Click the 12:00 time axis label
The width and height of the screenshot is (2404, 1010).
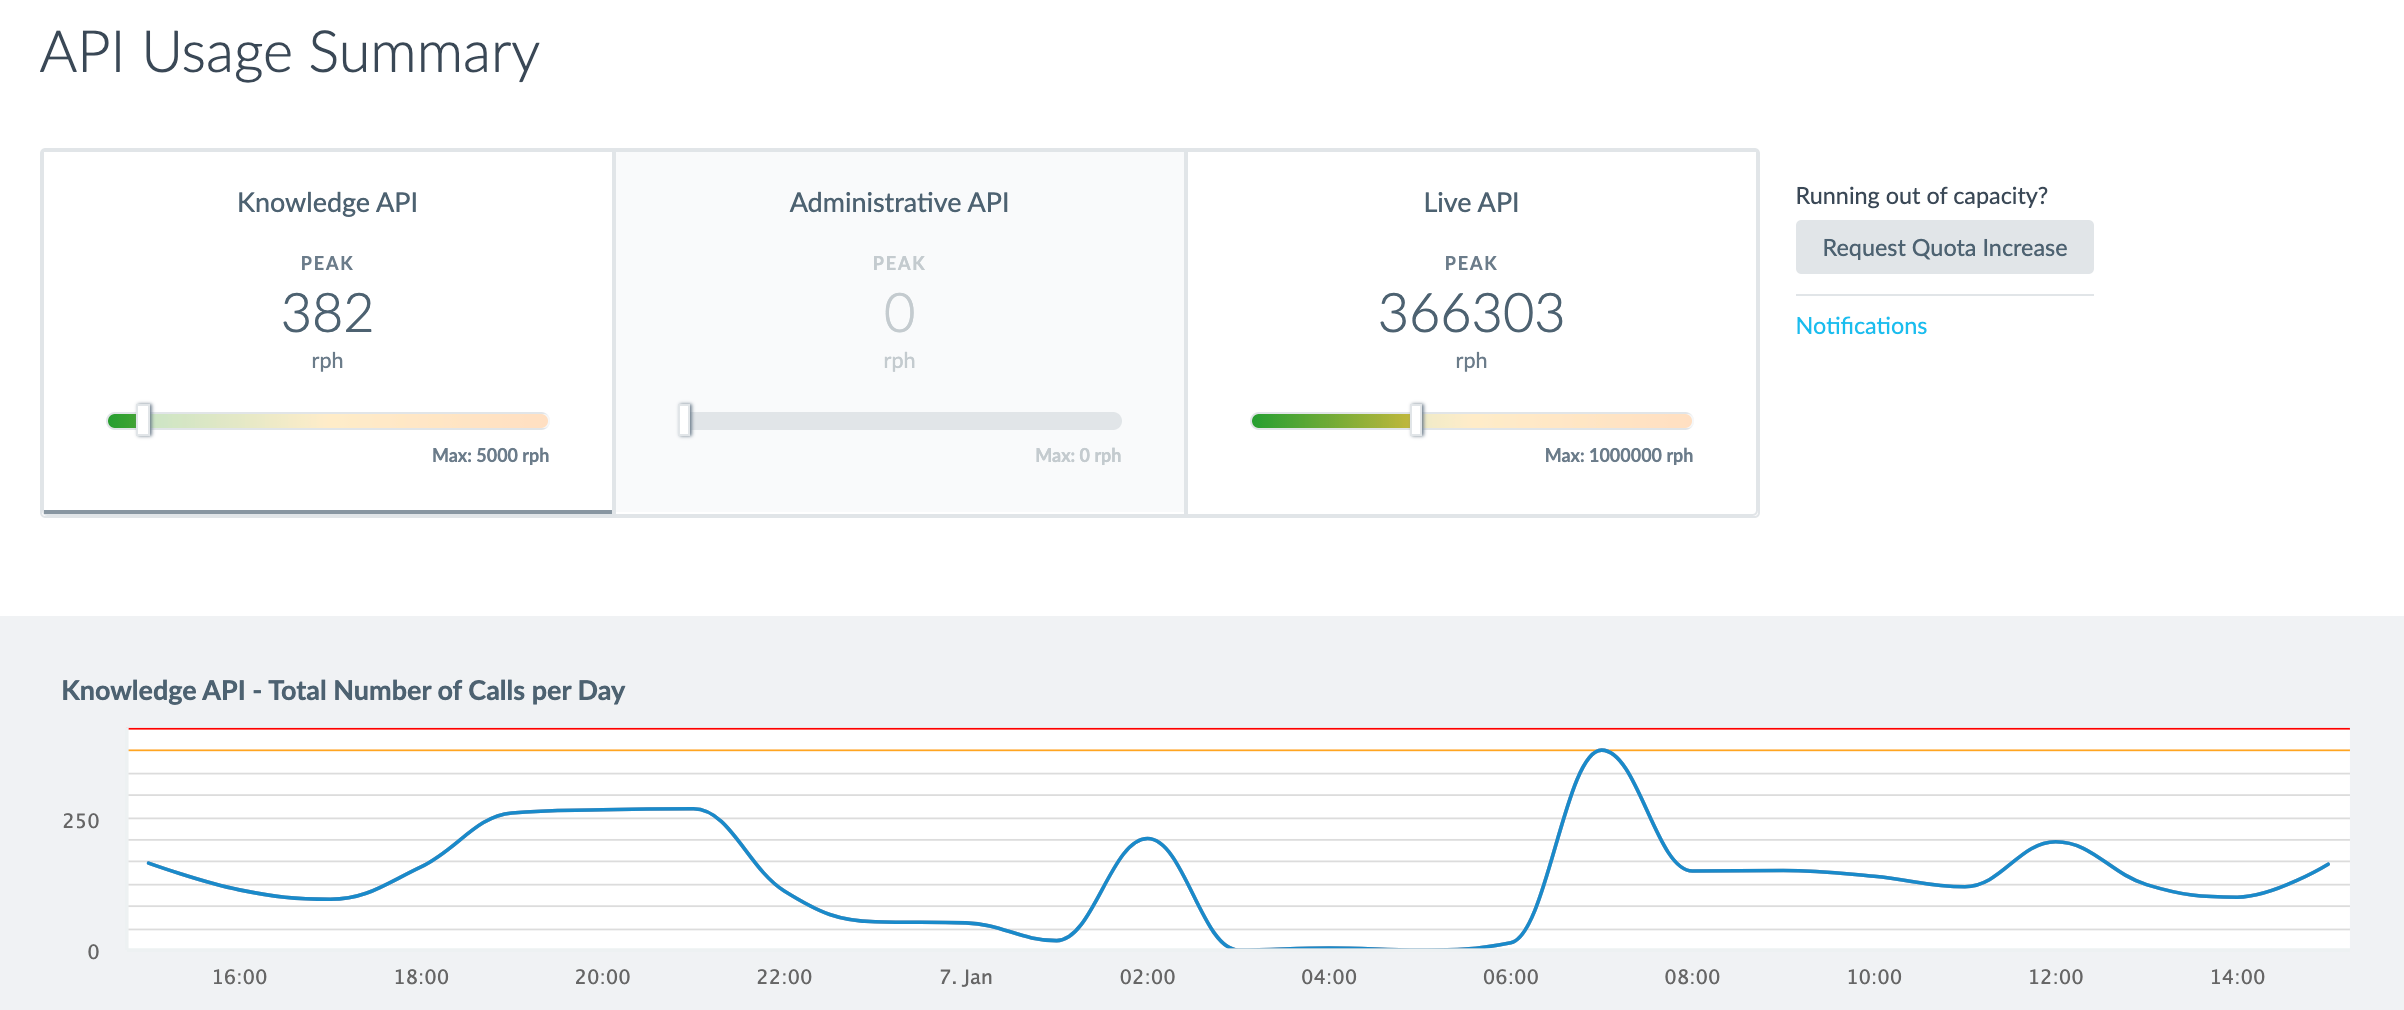point(2055,977)
